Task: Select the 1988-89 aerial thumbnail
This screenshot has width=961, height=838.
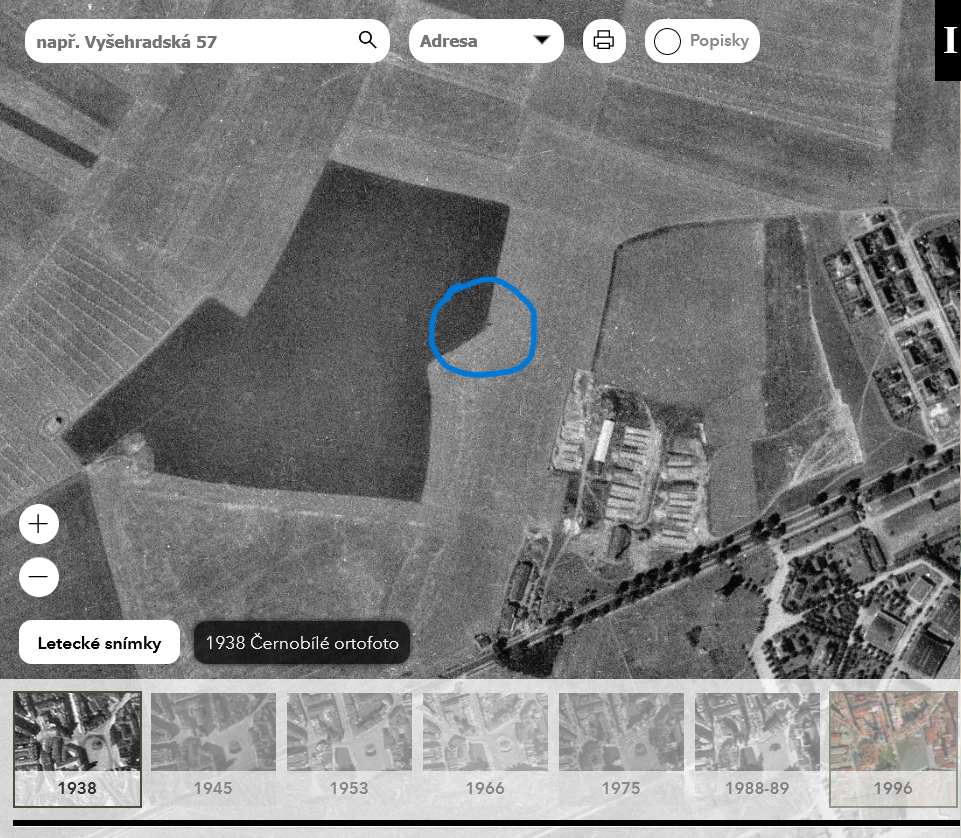Action: 758,748
